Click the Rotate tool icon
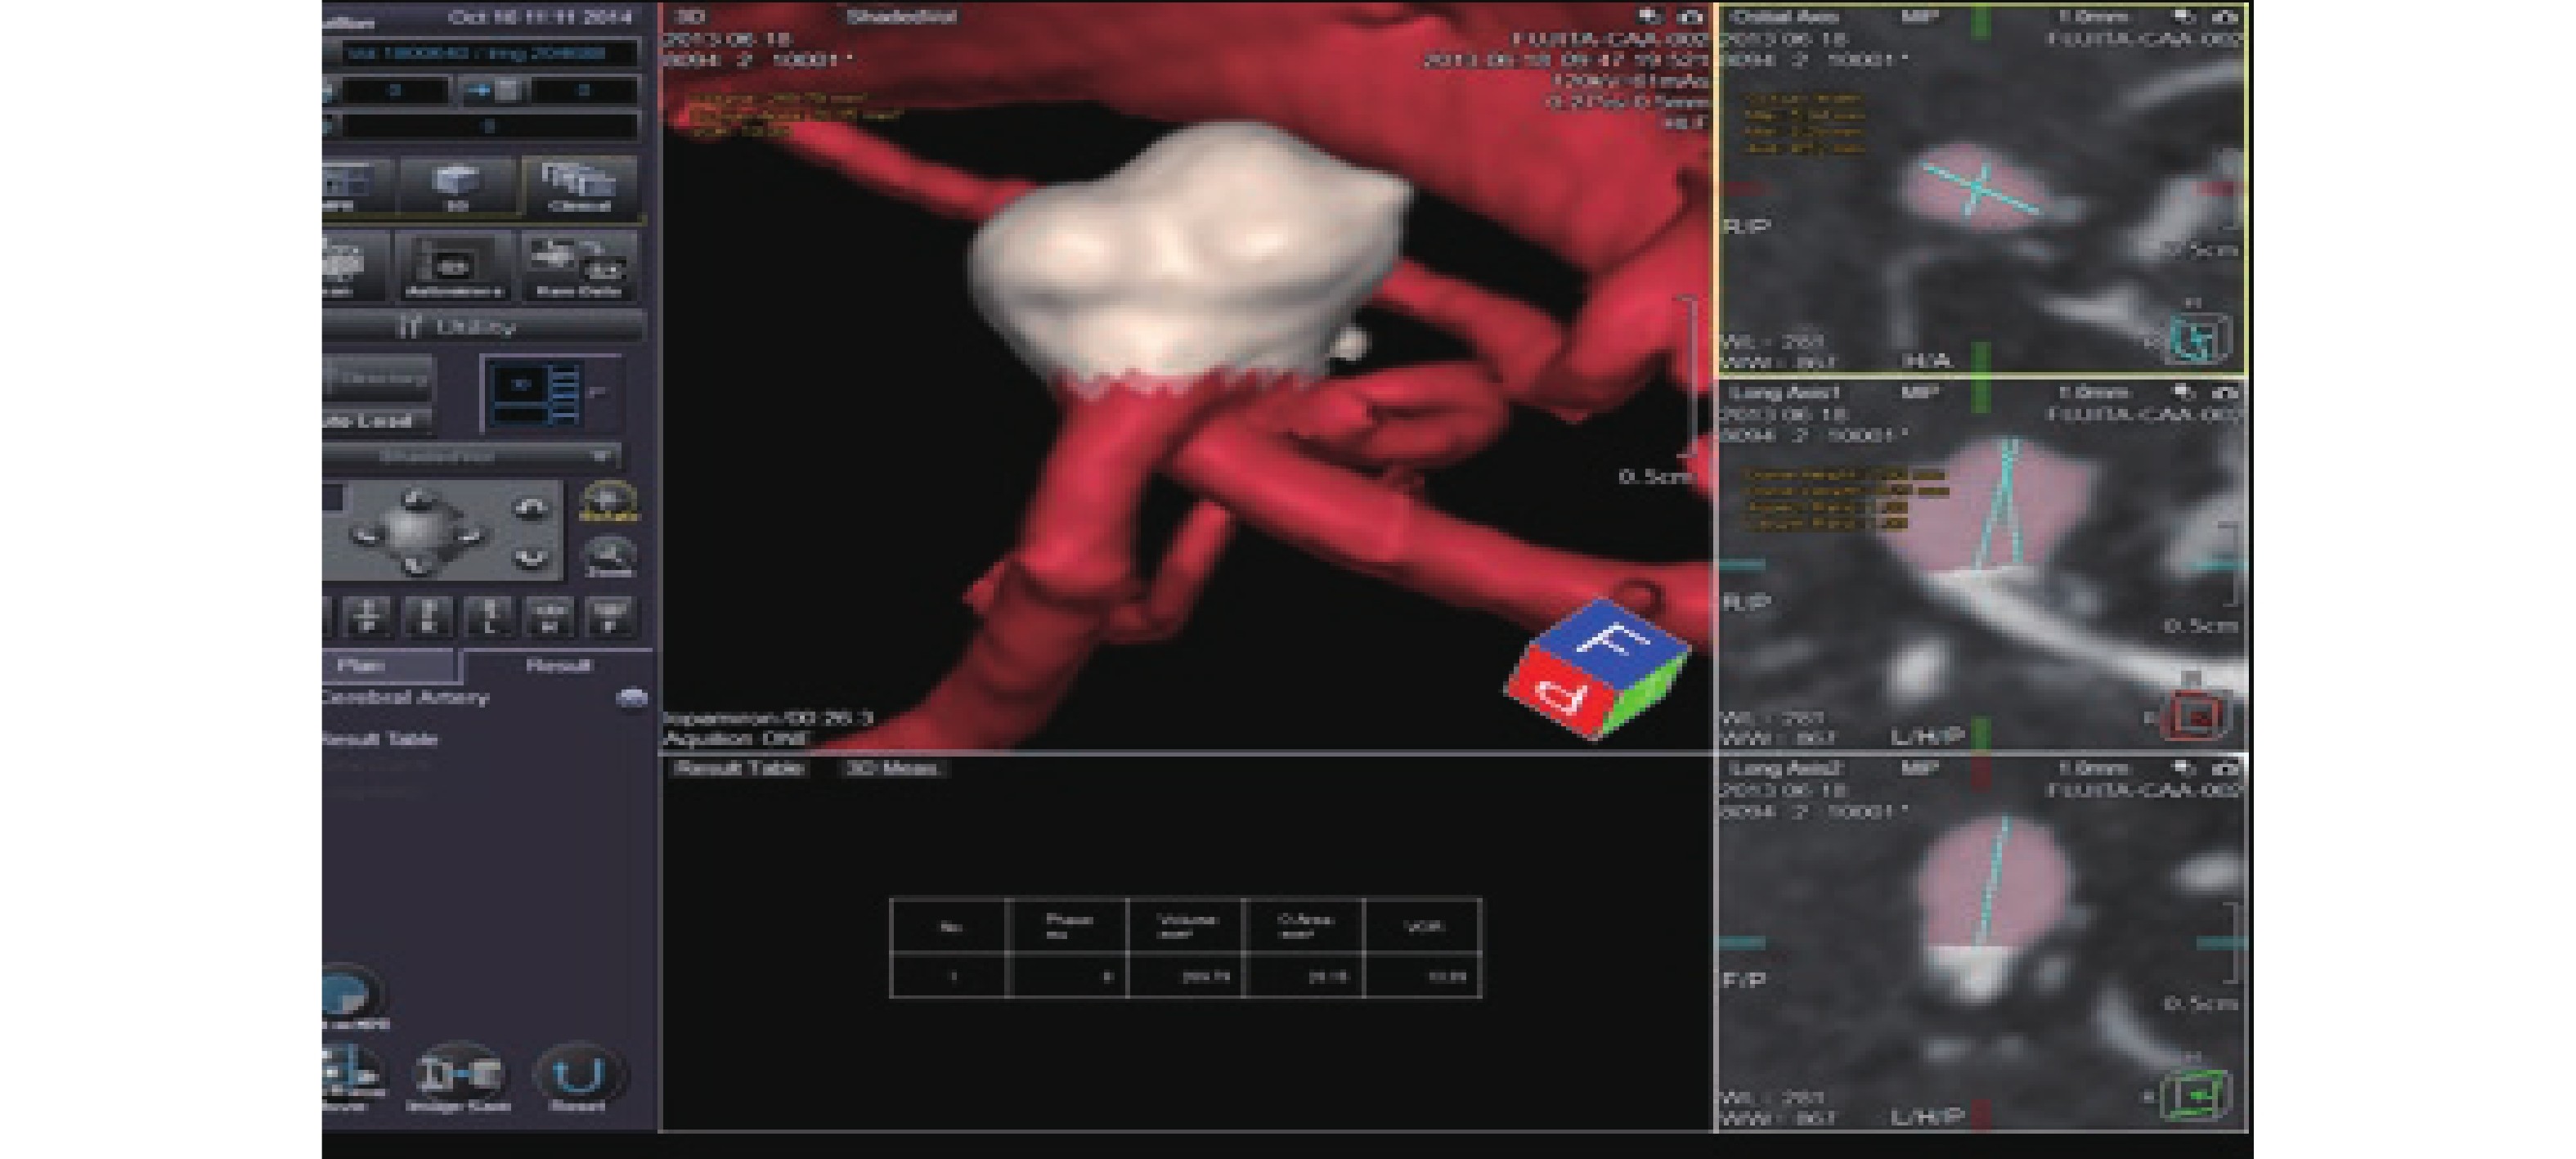2576x1159 pixels. pyautogui.click(x=609, y=500)
